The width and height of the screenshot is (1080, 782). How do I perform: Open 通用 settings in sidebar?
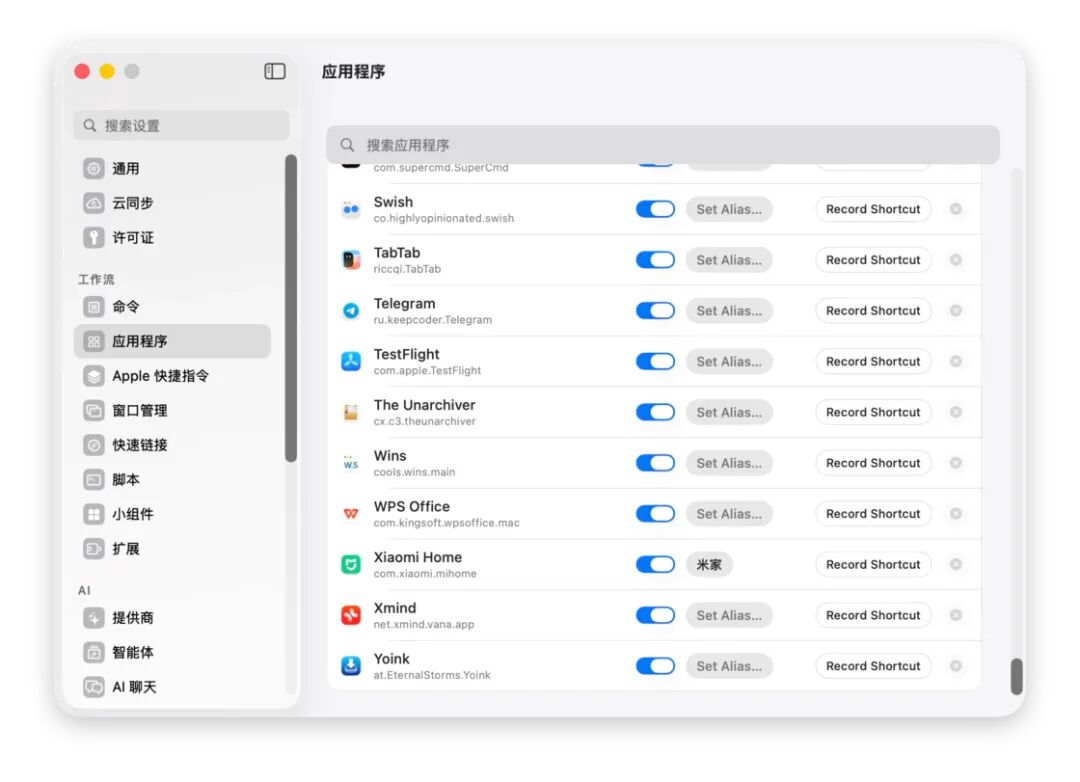click(x=172, y=168)
